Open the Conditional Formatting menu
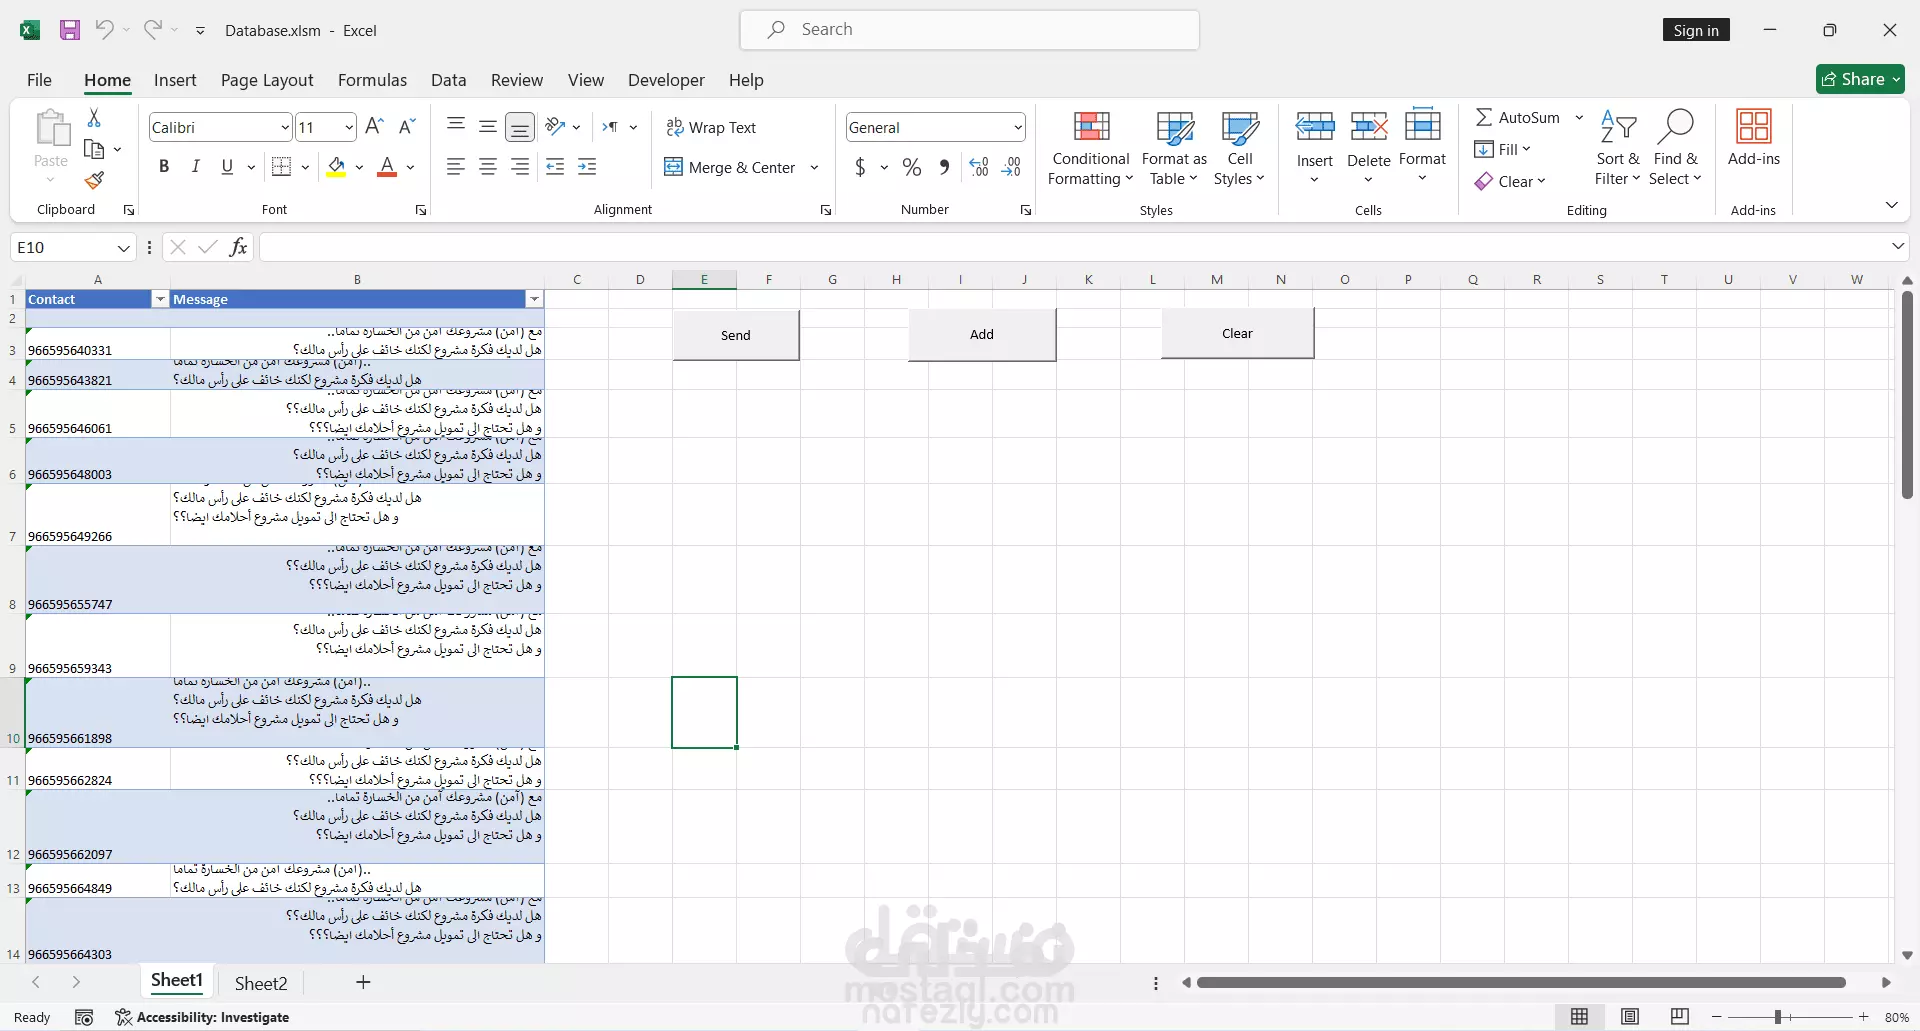Image resolution: width=1920 pixels, height=1031 pixels. [x=1091, y=148]
